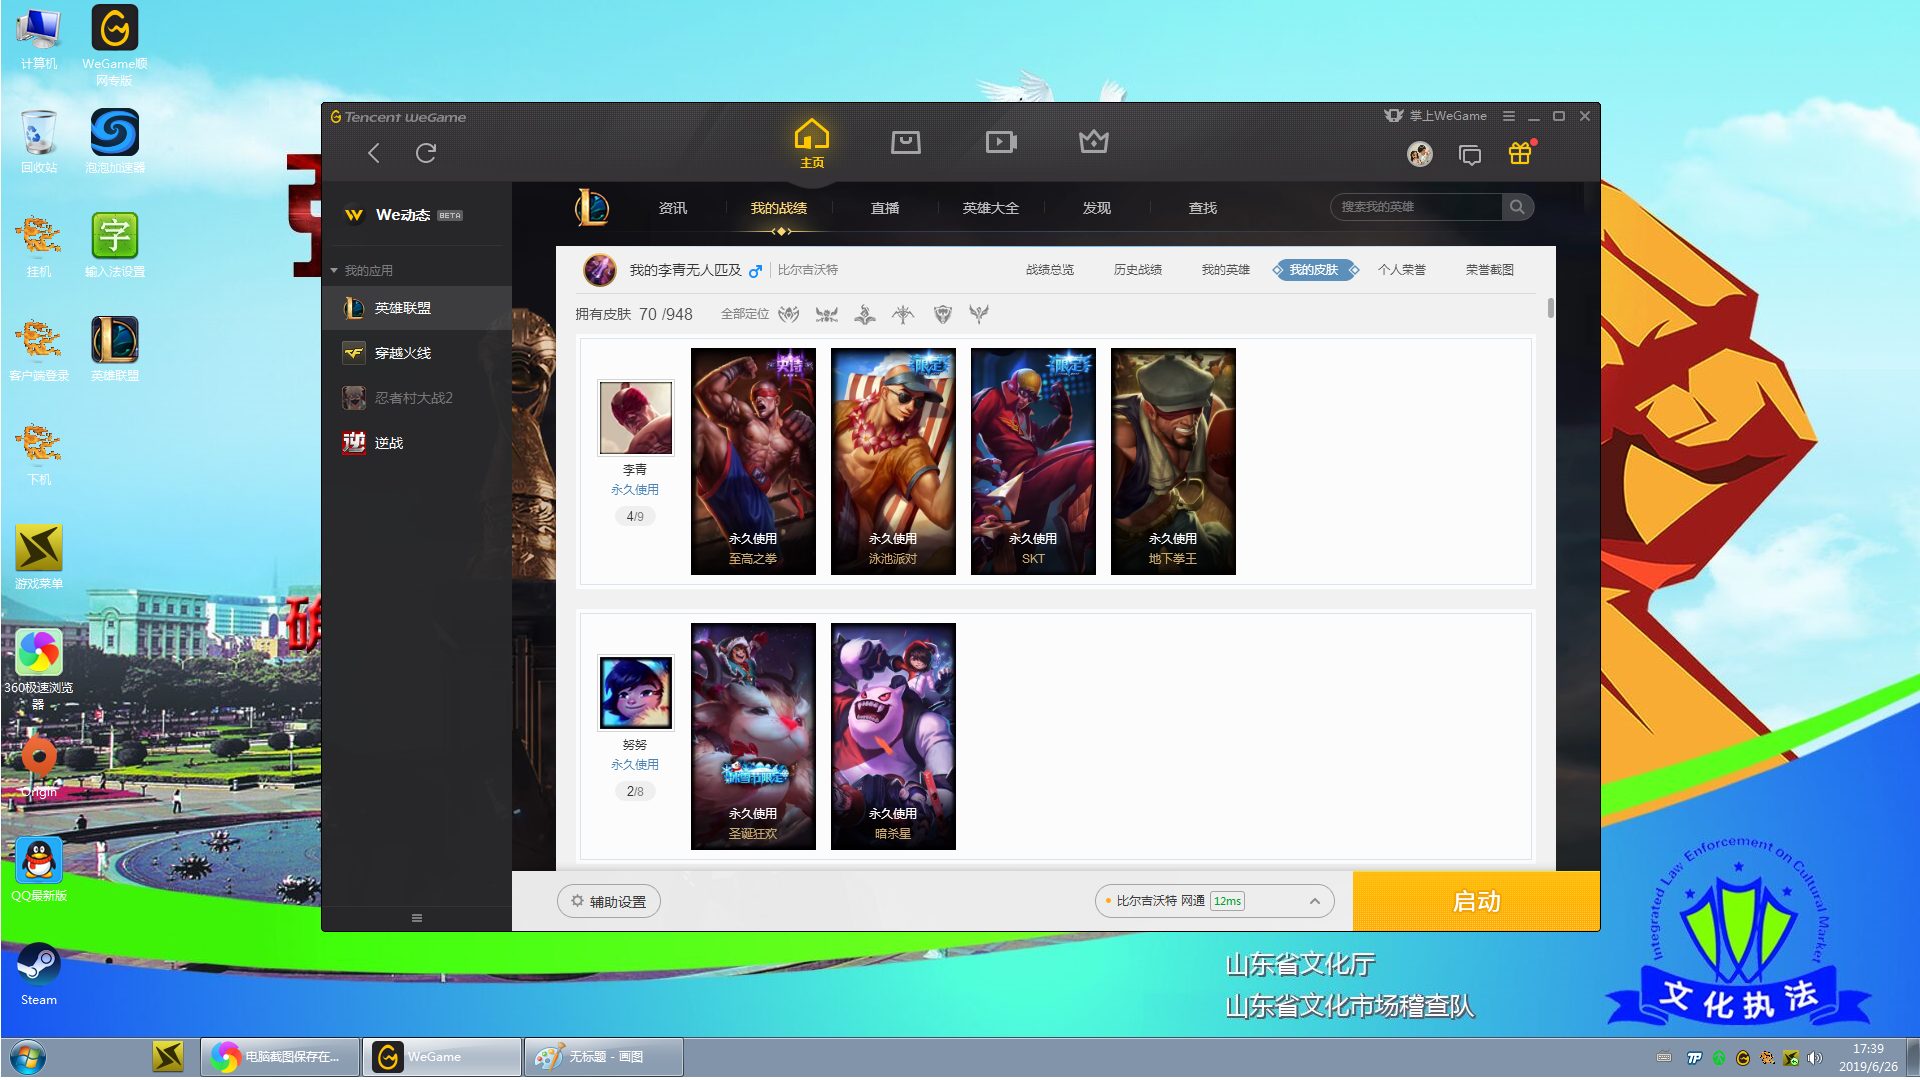Go back using the WeGame back arrow
Screen dimensions: 1920x1080
tap(374, 153)
